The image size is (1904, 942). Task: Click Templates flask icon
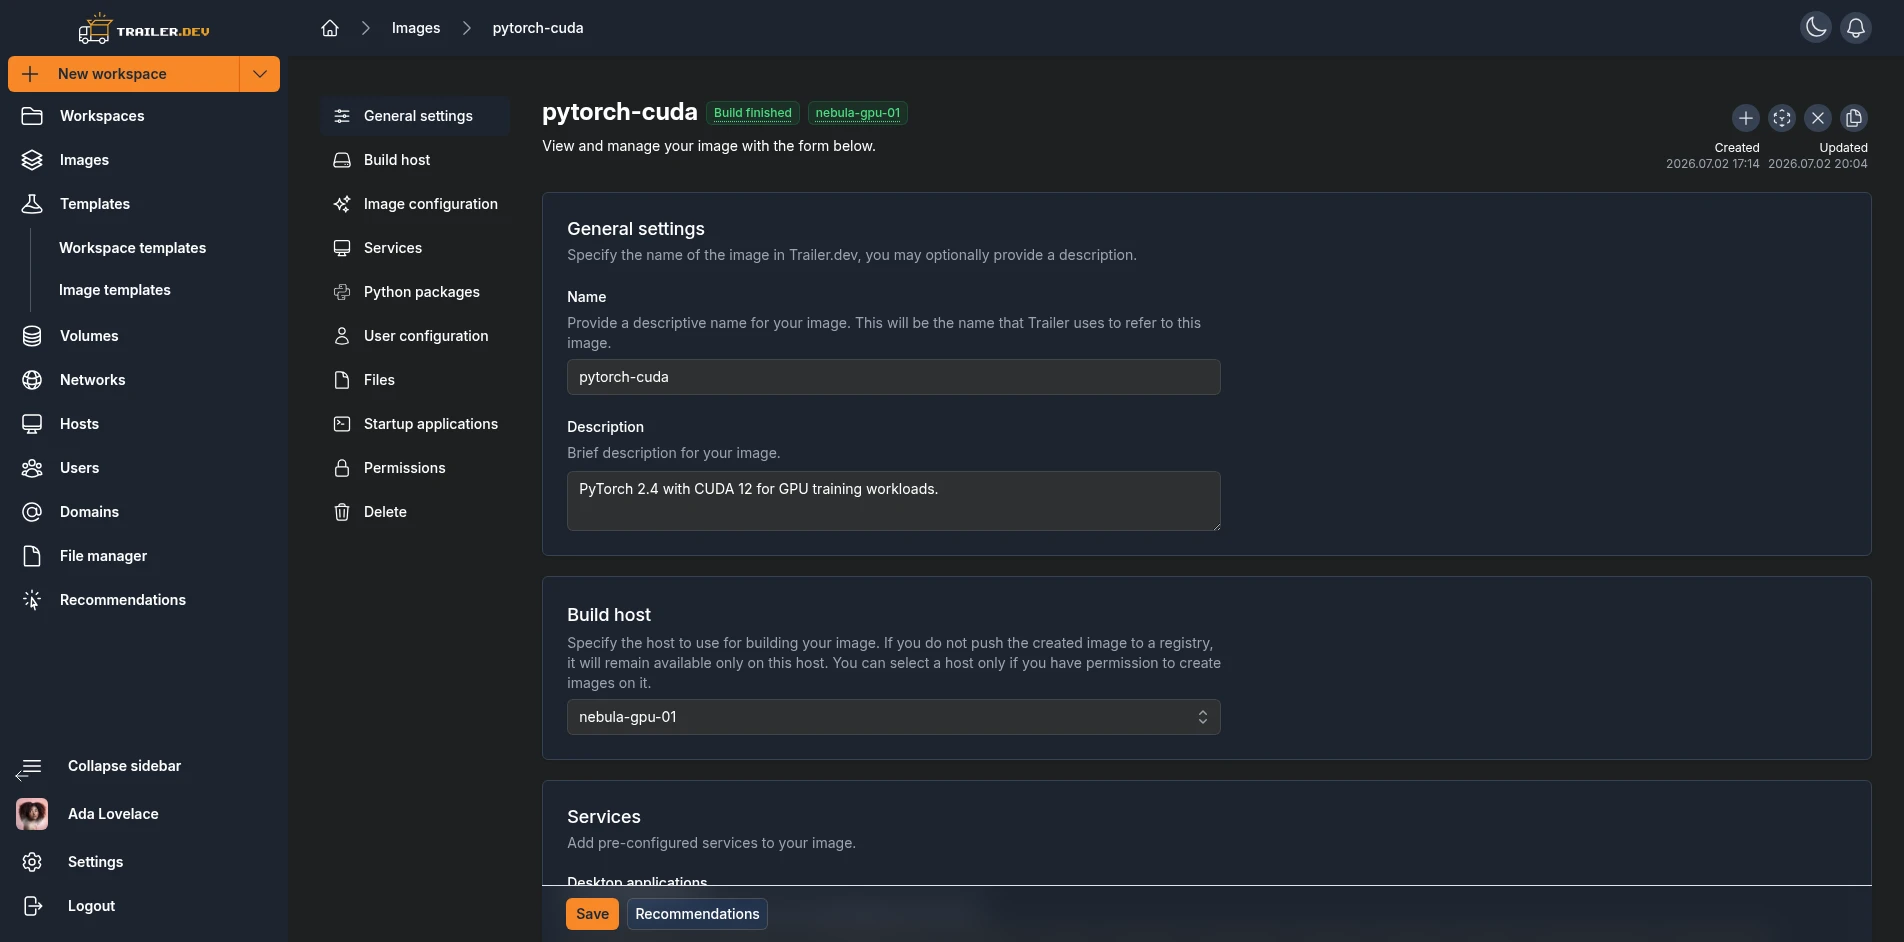point(32,204)
